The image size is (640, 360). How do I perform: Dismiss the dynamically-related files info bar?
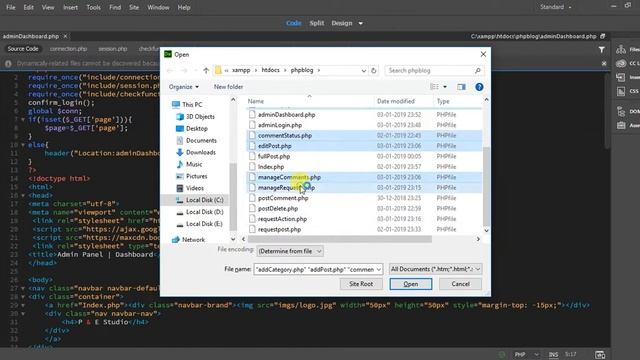(x=604, y=63)
